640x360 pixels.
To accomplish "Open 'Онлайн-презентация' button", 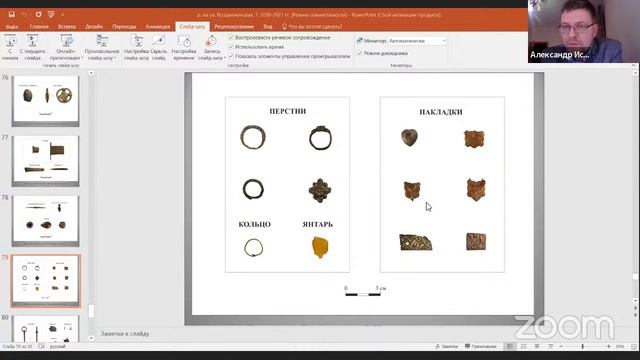I will (66, 47).
